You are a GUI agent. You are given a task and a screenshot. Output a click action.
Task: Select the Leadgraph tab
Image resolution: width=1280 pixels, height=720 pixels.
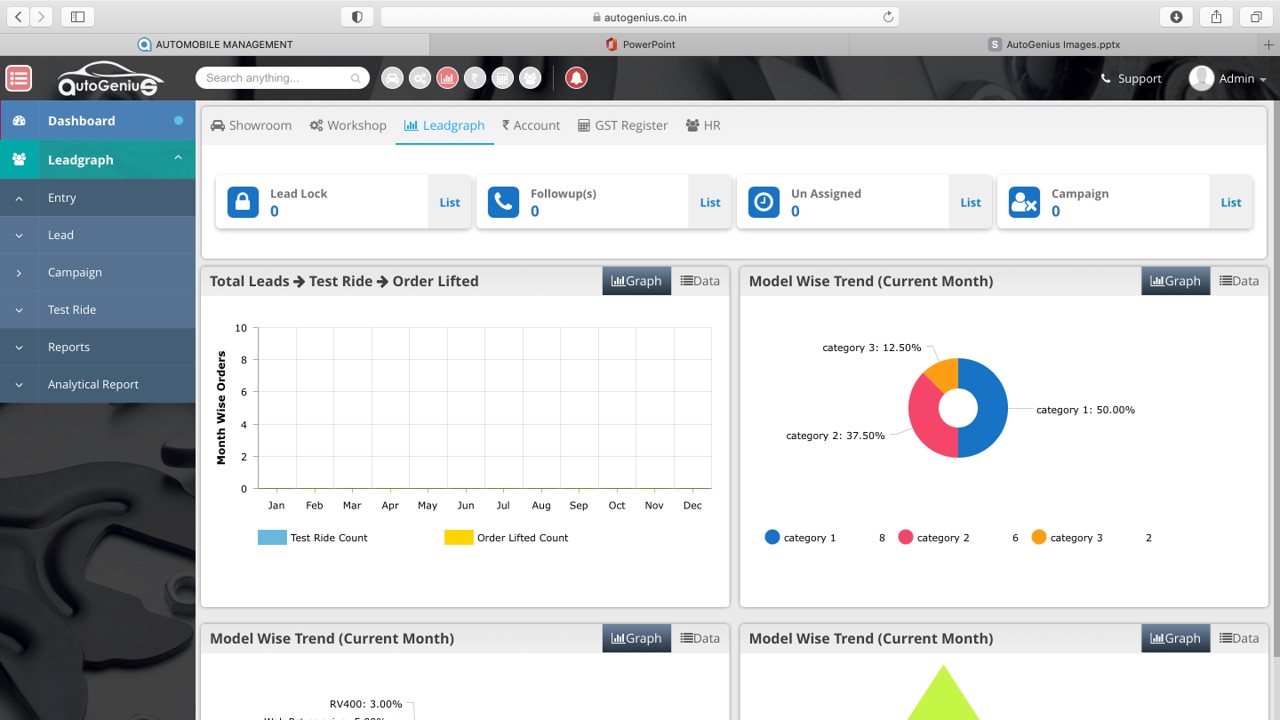tap(444, 125)
